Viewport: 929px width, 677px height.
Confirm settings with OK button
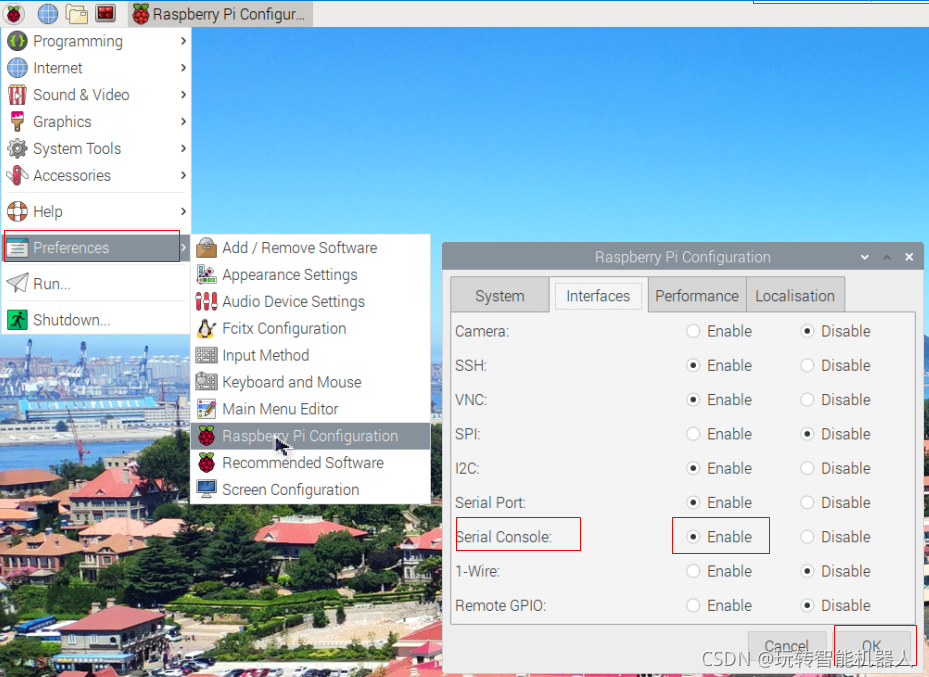[872, 646]
